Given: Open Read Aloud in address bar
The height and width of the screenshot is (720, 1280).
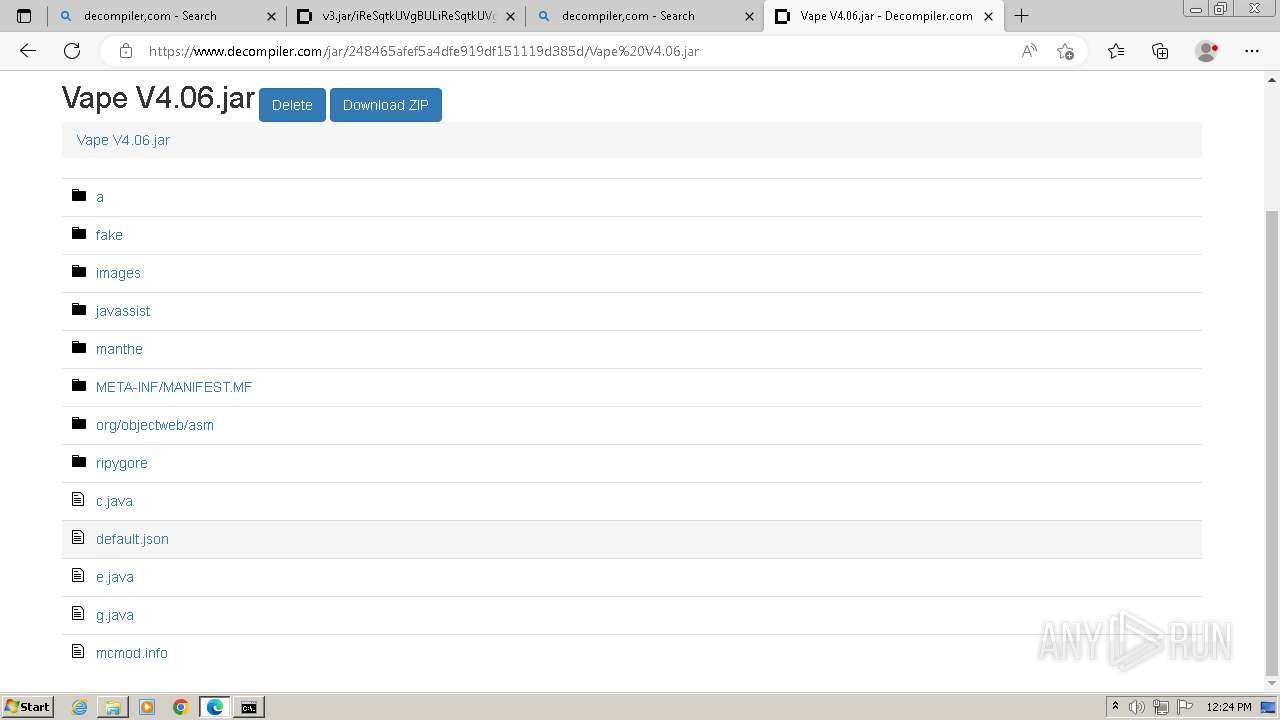Looking at the screenshot, I should point(1029,51).
